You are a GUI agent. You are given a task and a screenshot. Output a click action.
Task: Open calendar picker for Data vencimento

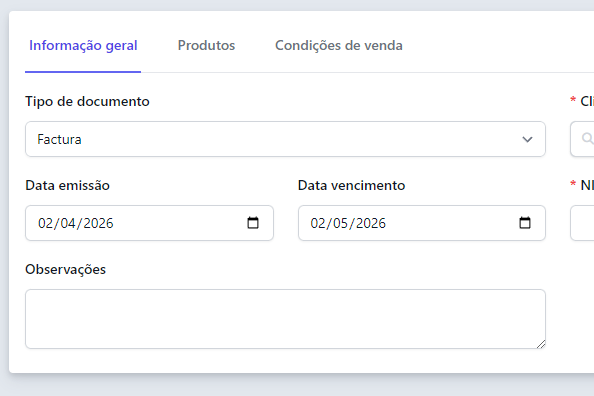(525, 223)
